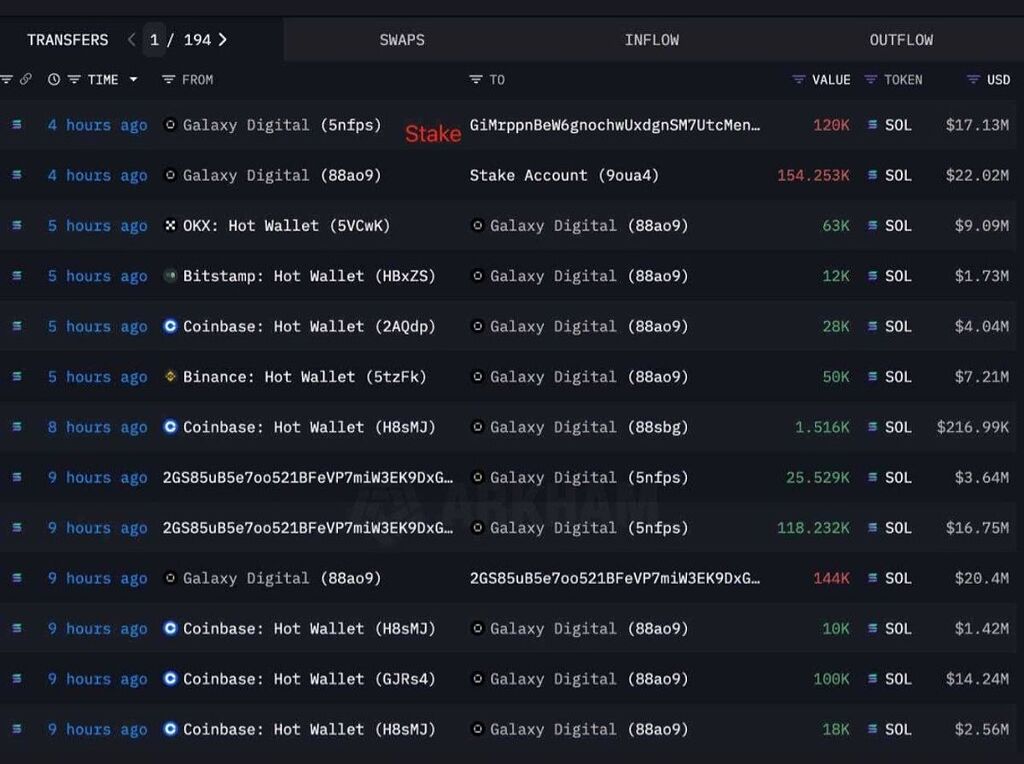Switch to the INFLOW tab

click(x=651, y=40)
